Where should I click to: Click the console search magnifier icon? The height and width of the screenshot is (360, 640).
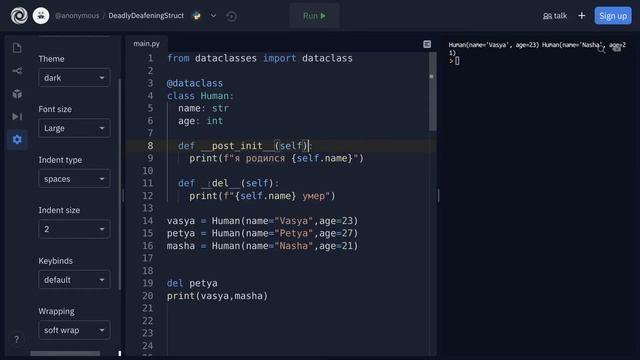coord(601,49)
